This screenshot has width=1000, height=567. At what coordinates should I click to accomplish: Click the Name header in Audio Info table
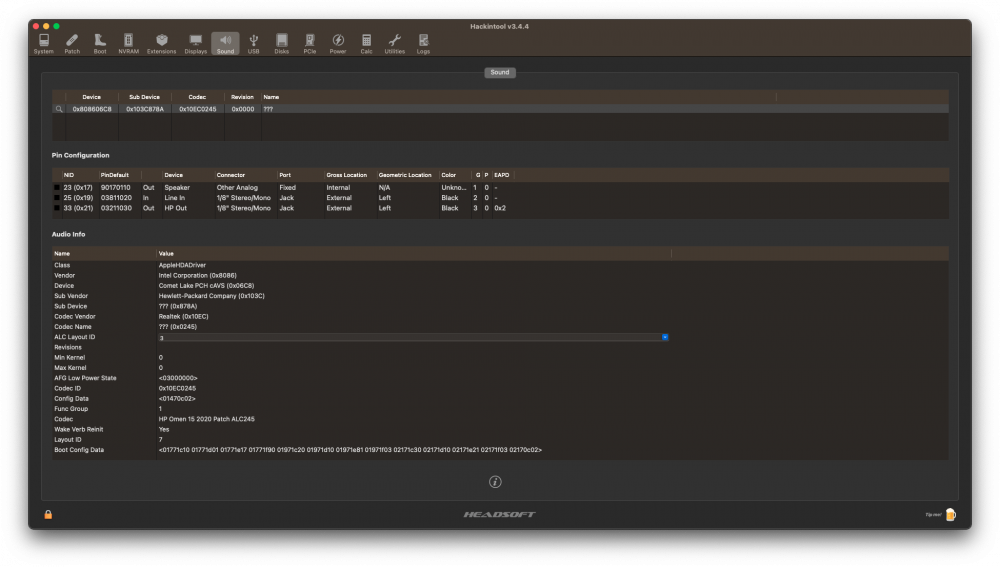click(62, 253)
